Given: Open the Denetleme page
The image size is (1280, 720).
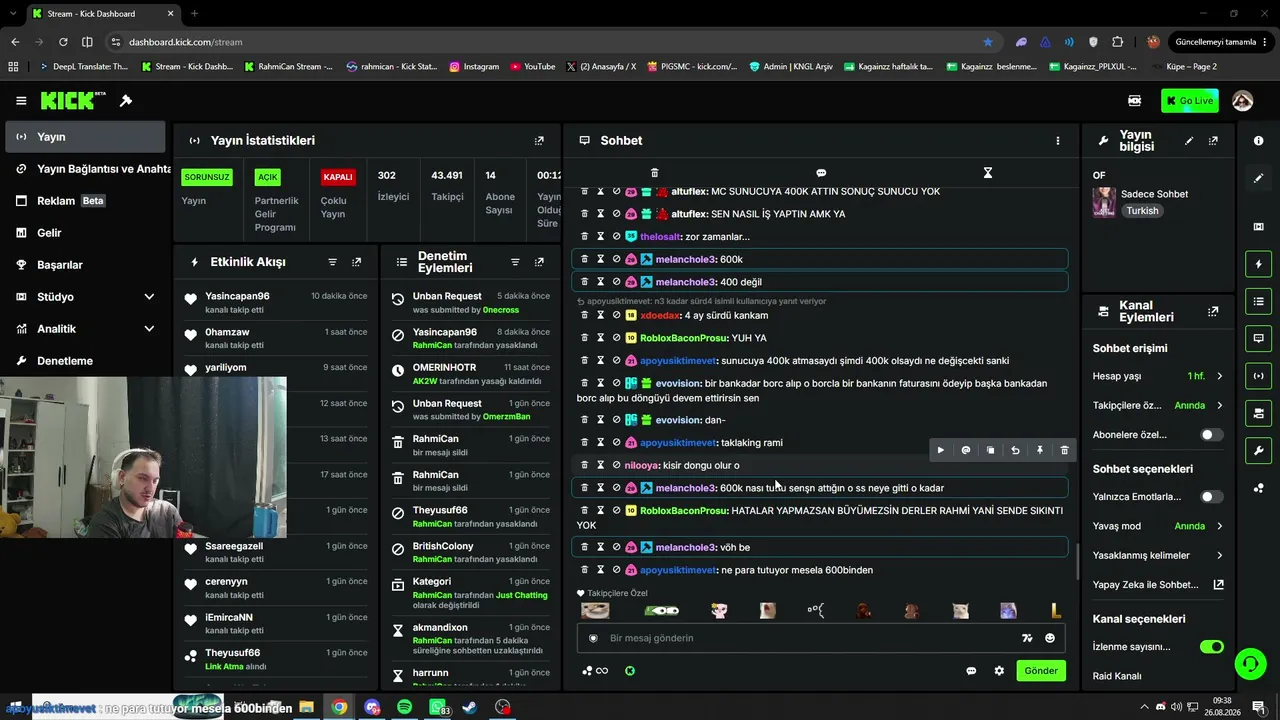Looking at the screenshot, I should [84, 361].
